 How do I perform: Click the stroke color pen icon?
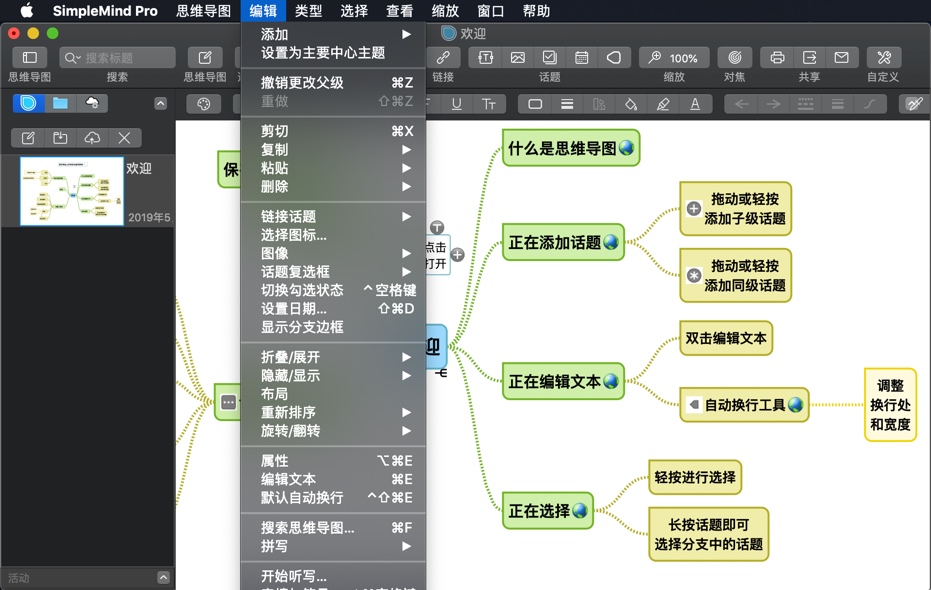tap(663, 104)
